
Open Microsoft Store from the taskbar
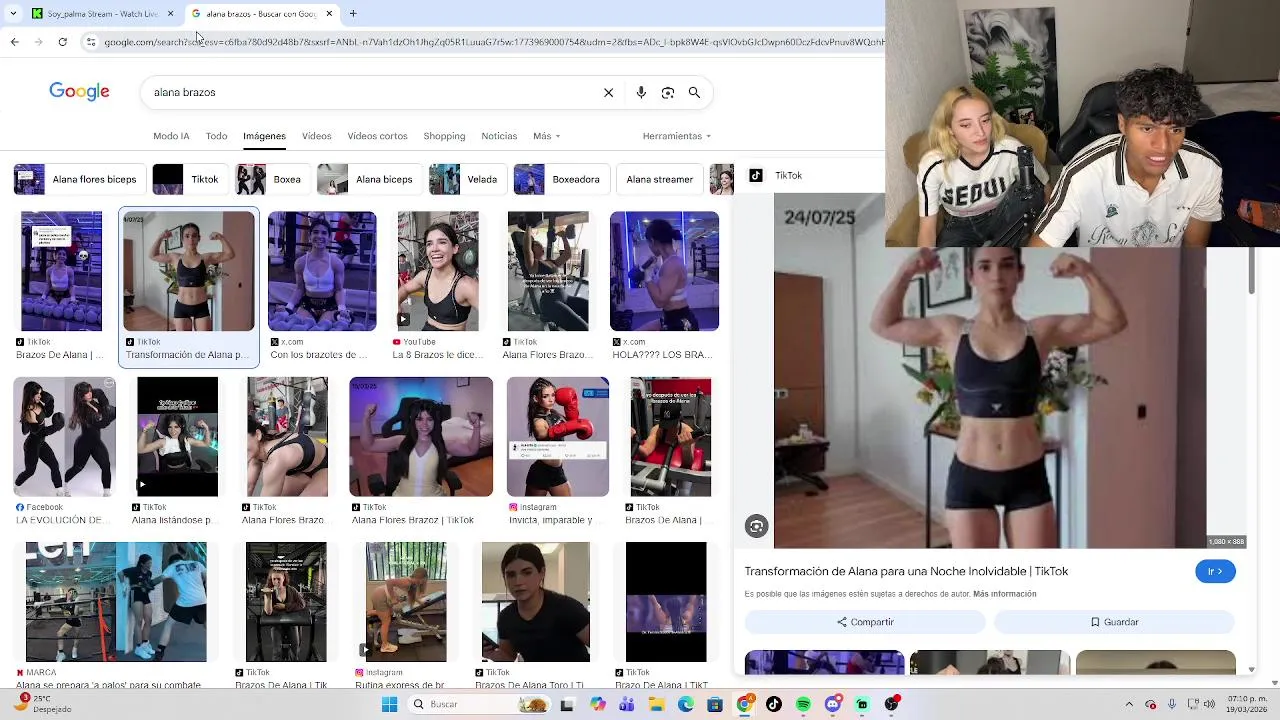coord(715,704)
